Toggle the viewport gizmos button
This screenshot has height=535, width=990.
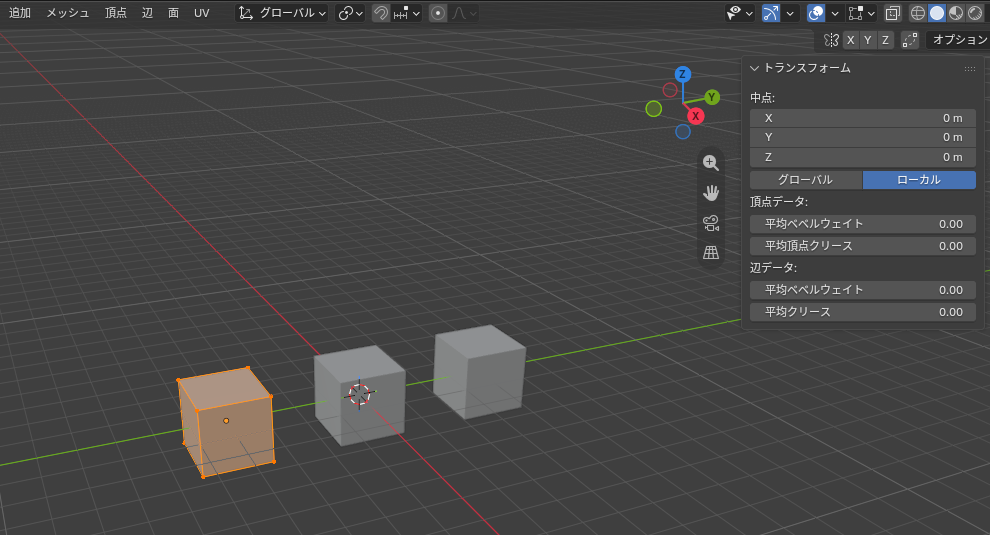coord(770,13)
